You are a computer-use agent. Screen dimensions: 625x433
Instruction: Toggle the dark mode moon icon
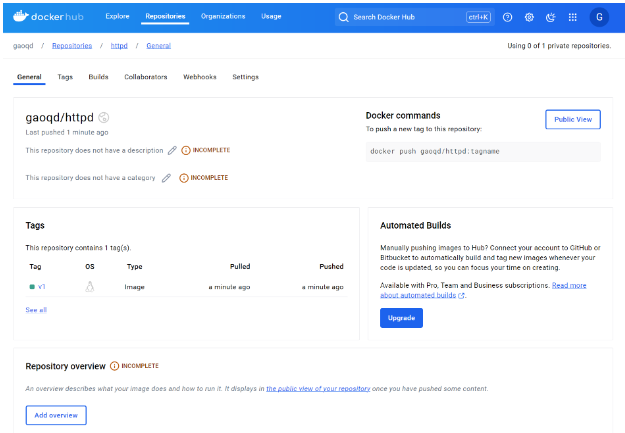pos(550,17)
